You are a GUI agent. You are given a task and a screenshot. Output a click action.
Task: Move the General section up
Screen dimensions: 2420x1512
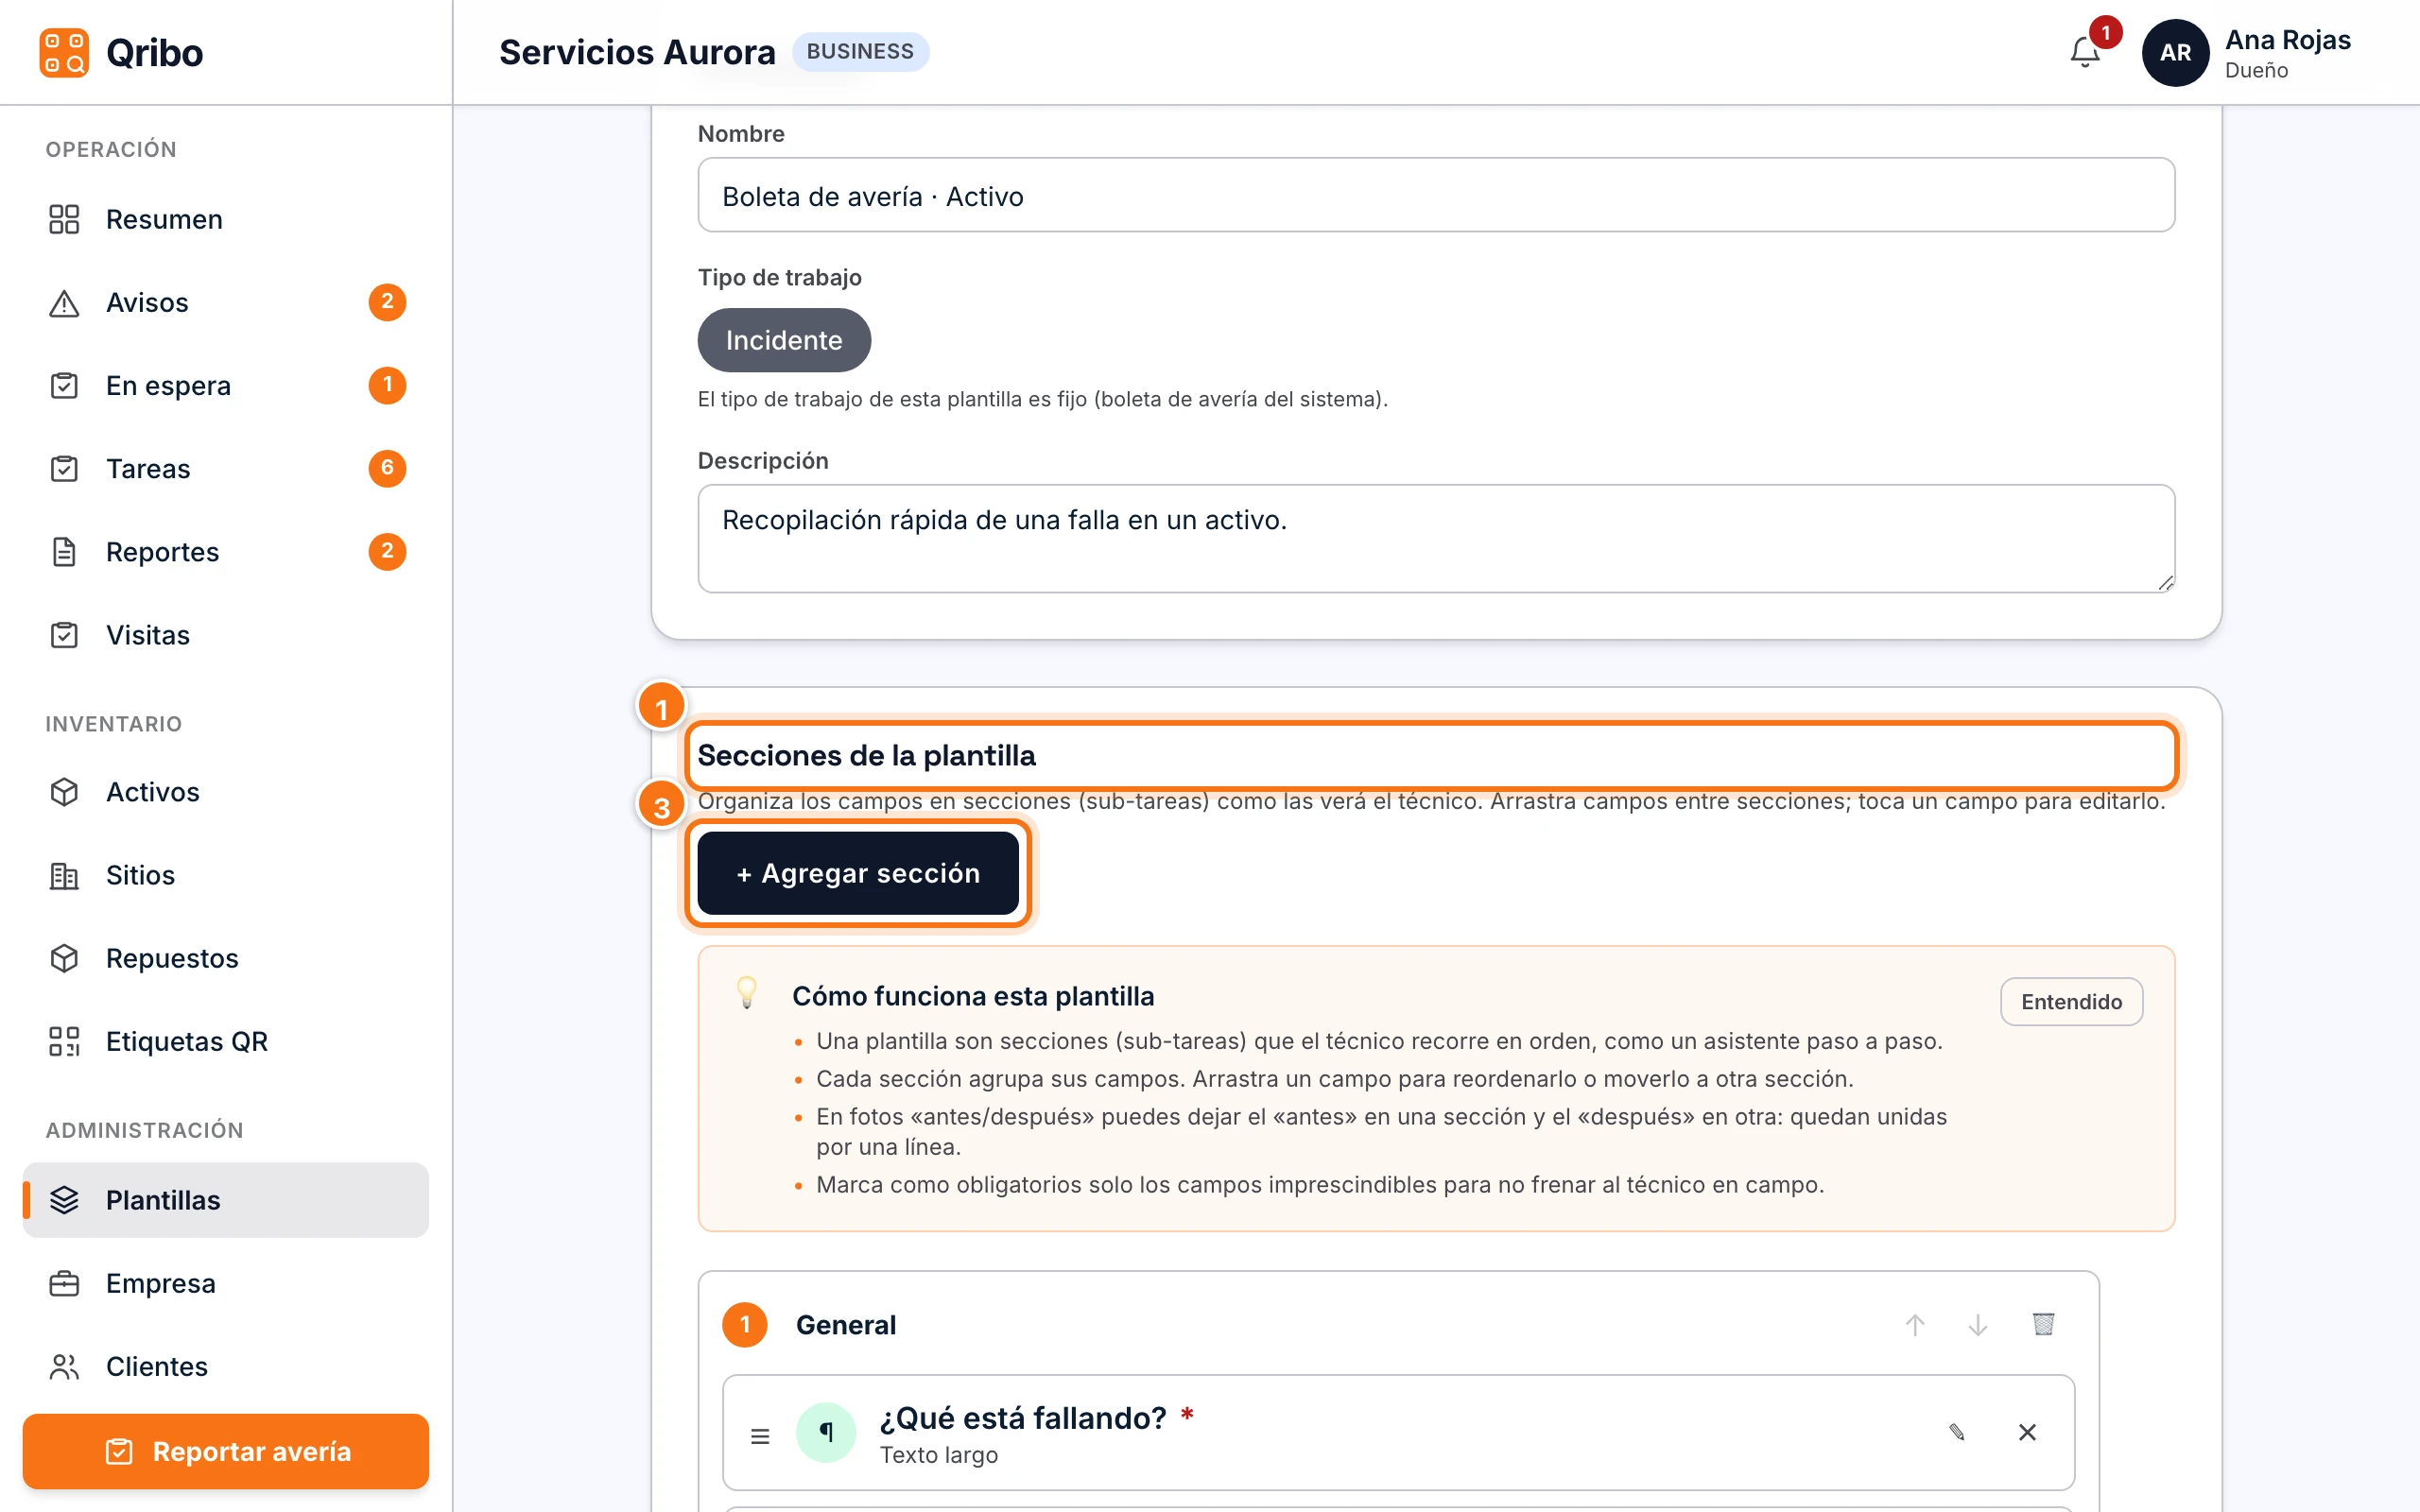[x=1914, y=1324]
